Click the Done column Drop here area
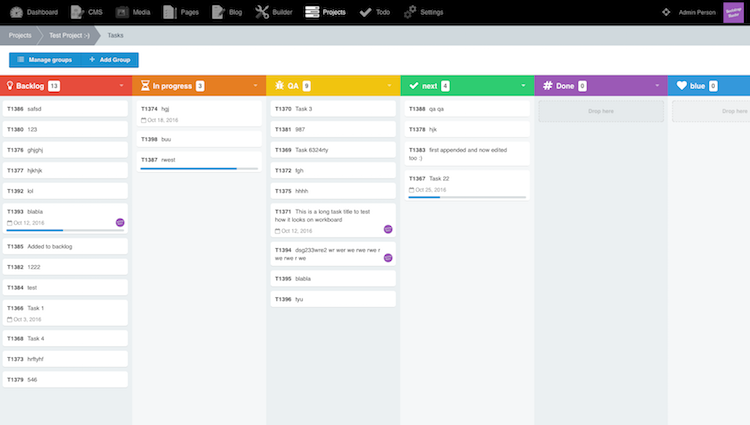The height and width of the screenshot is (425, 750). click(601, 111)
